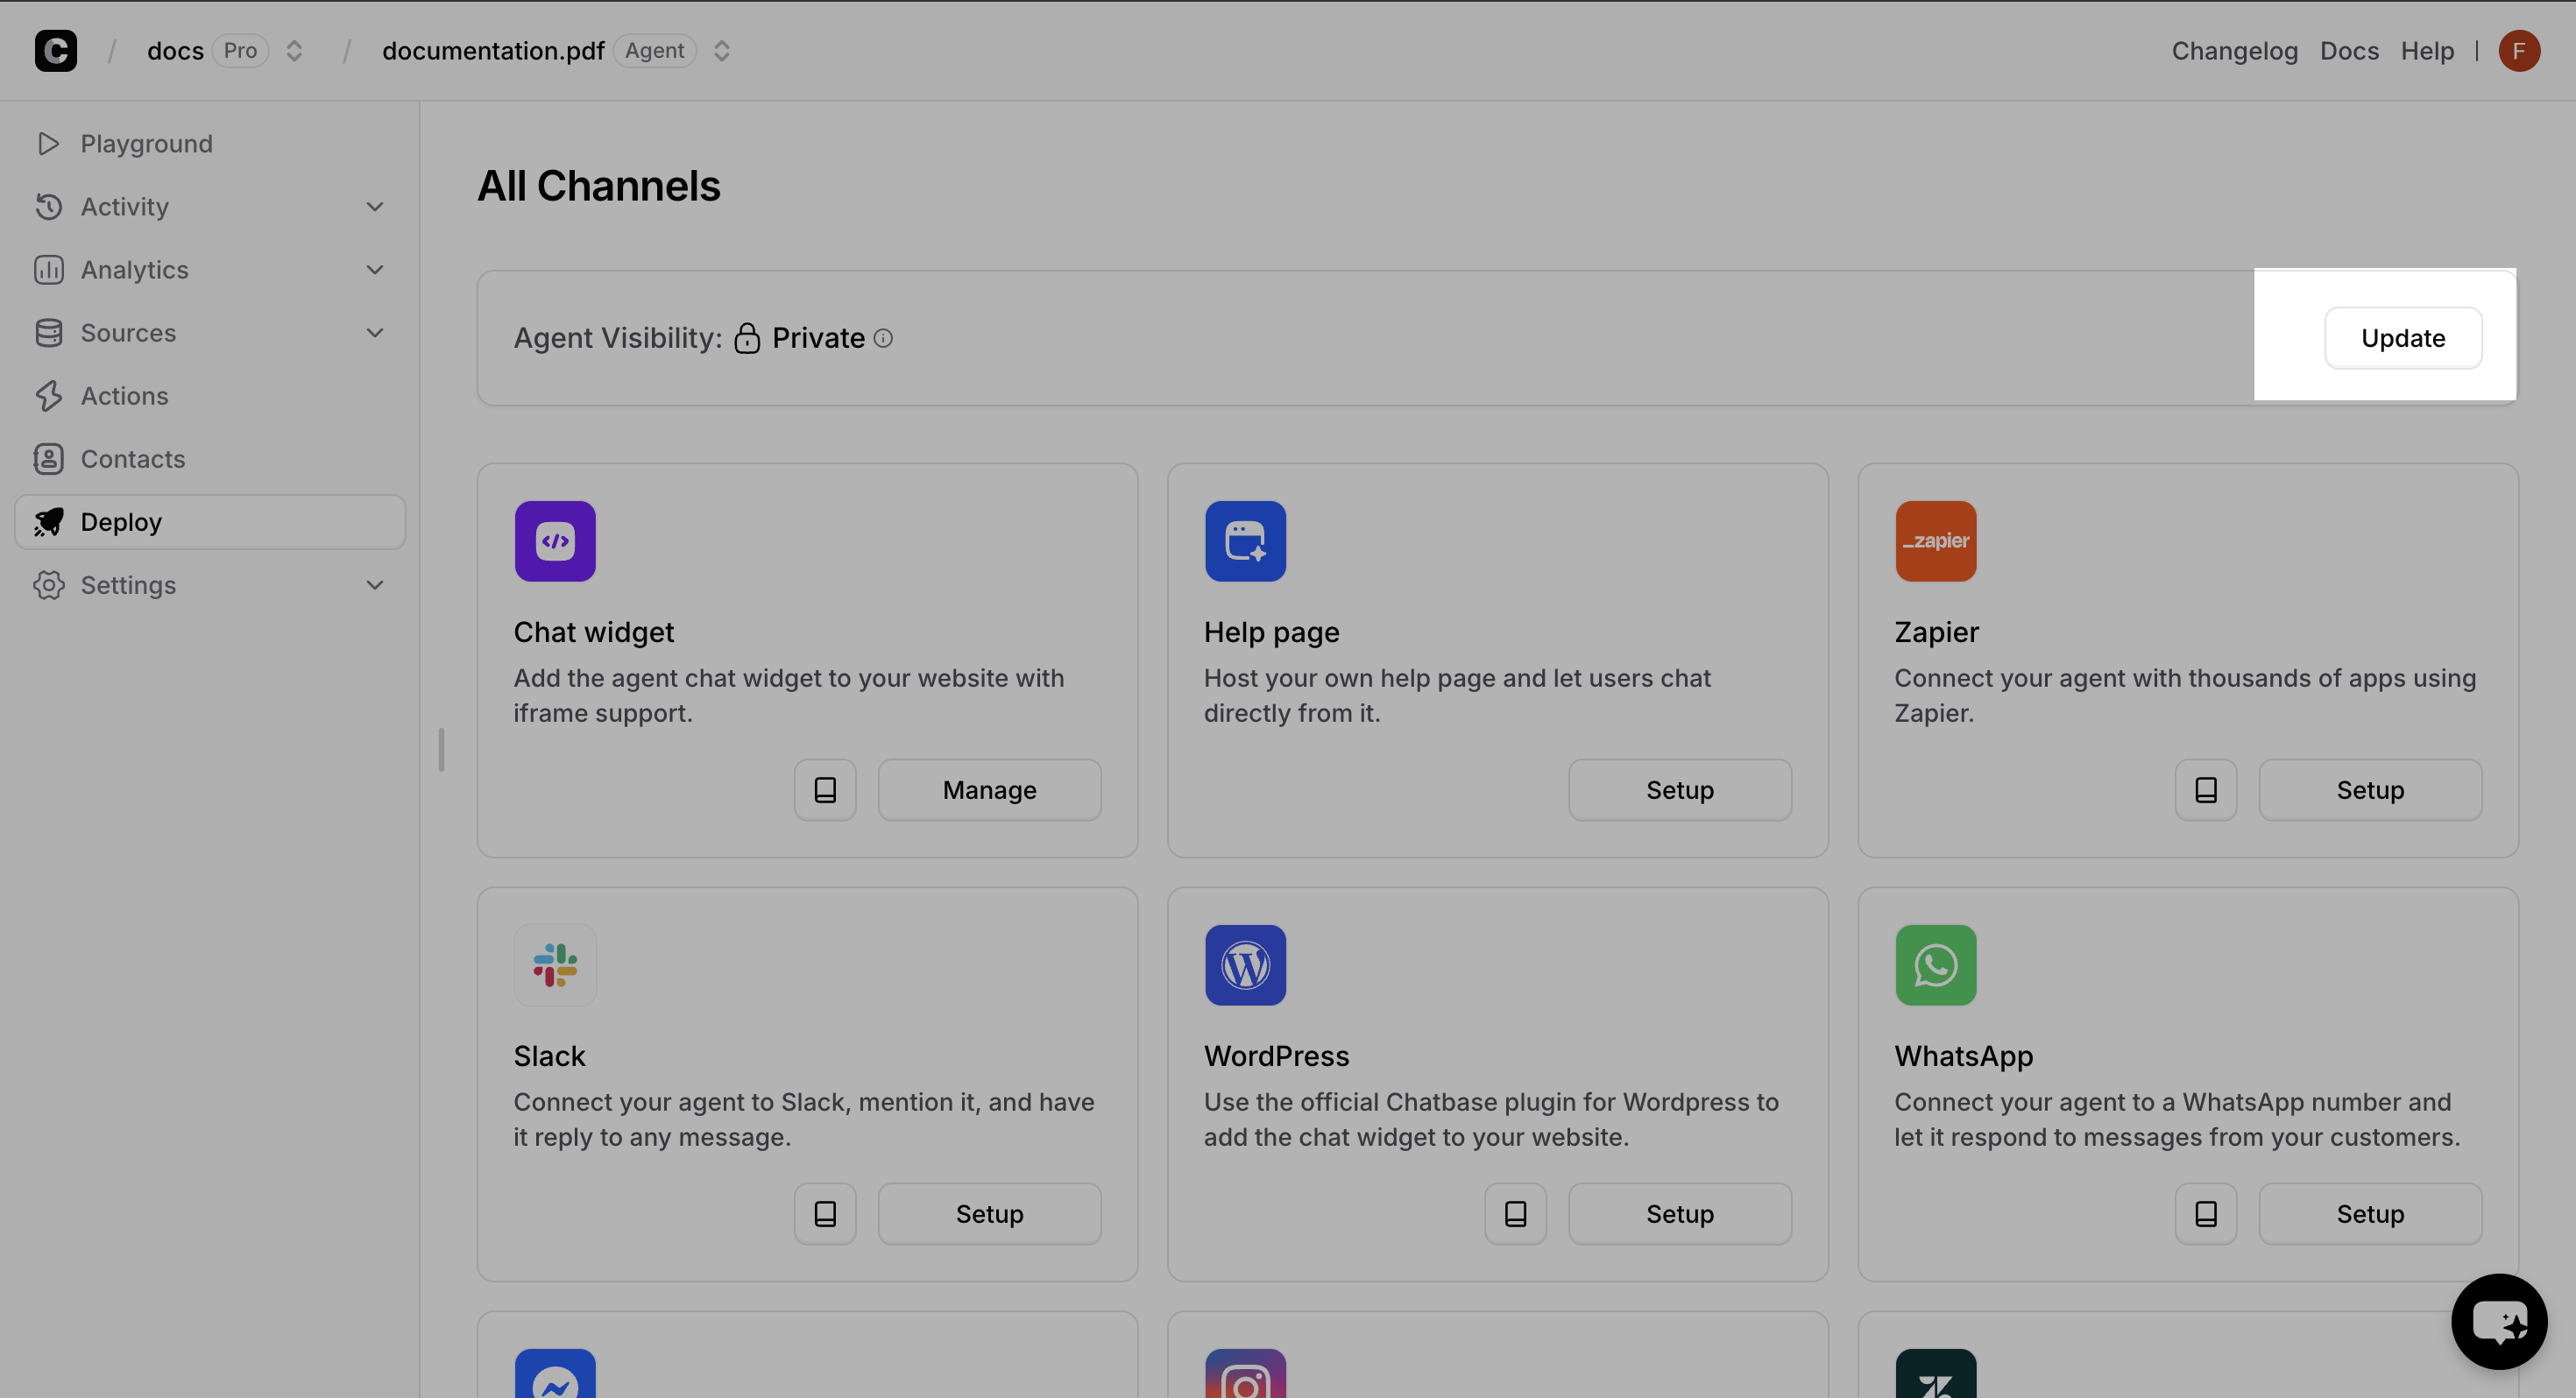Expand the Analytics sidebar section
Screen dimensions: 2576x1398
375,270
